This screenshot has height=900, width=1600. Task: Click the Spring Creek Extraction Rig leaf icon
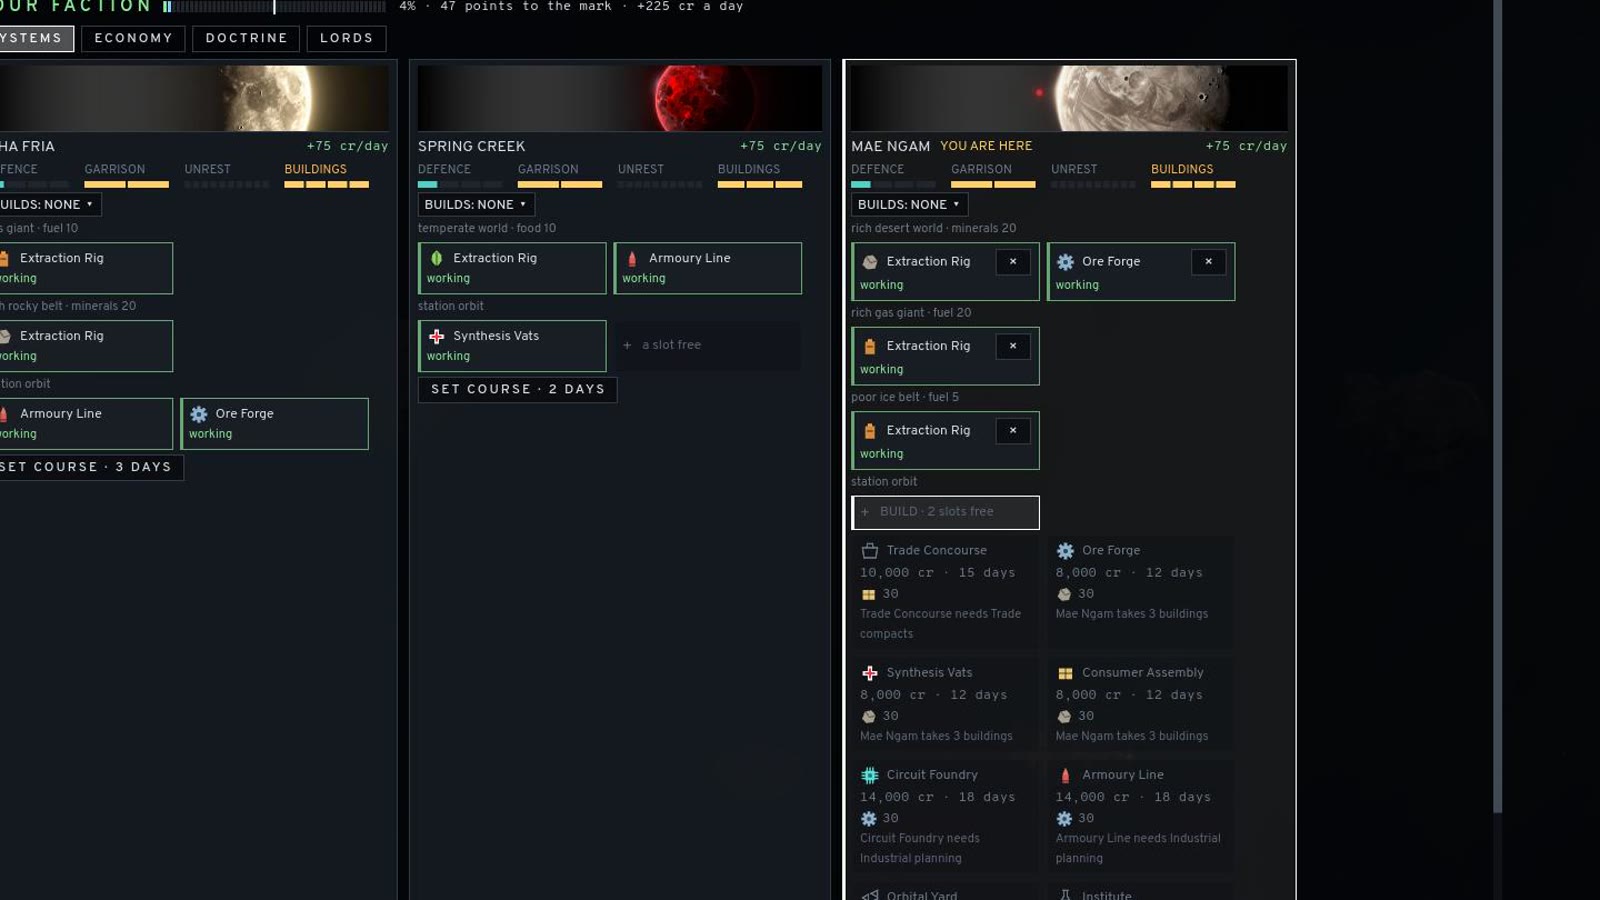436,258
